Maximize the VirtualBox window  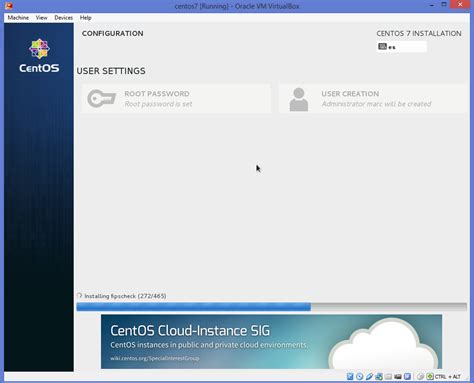444,4
